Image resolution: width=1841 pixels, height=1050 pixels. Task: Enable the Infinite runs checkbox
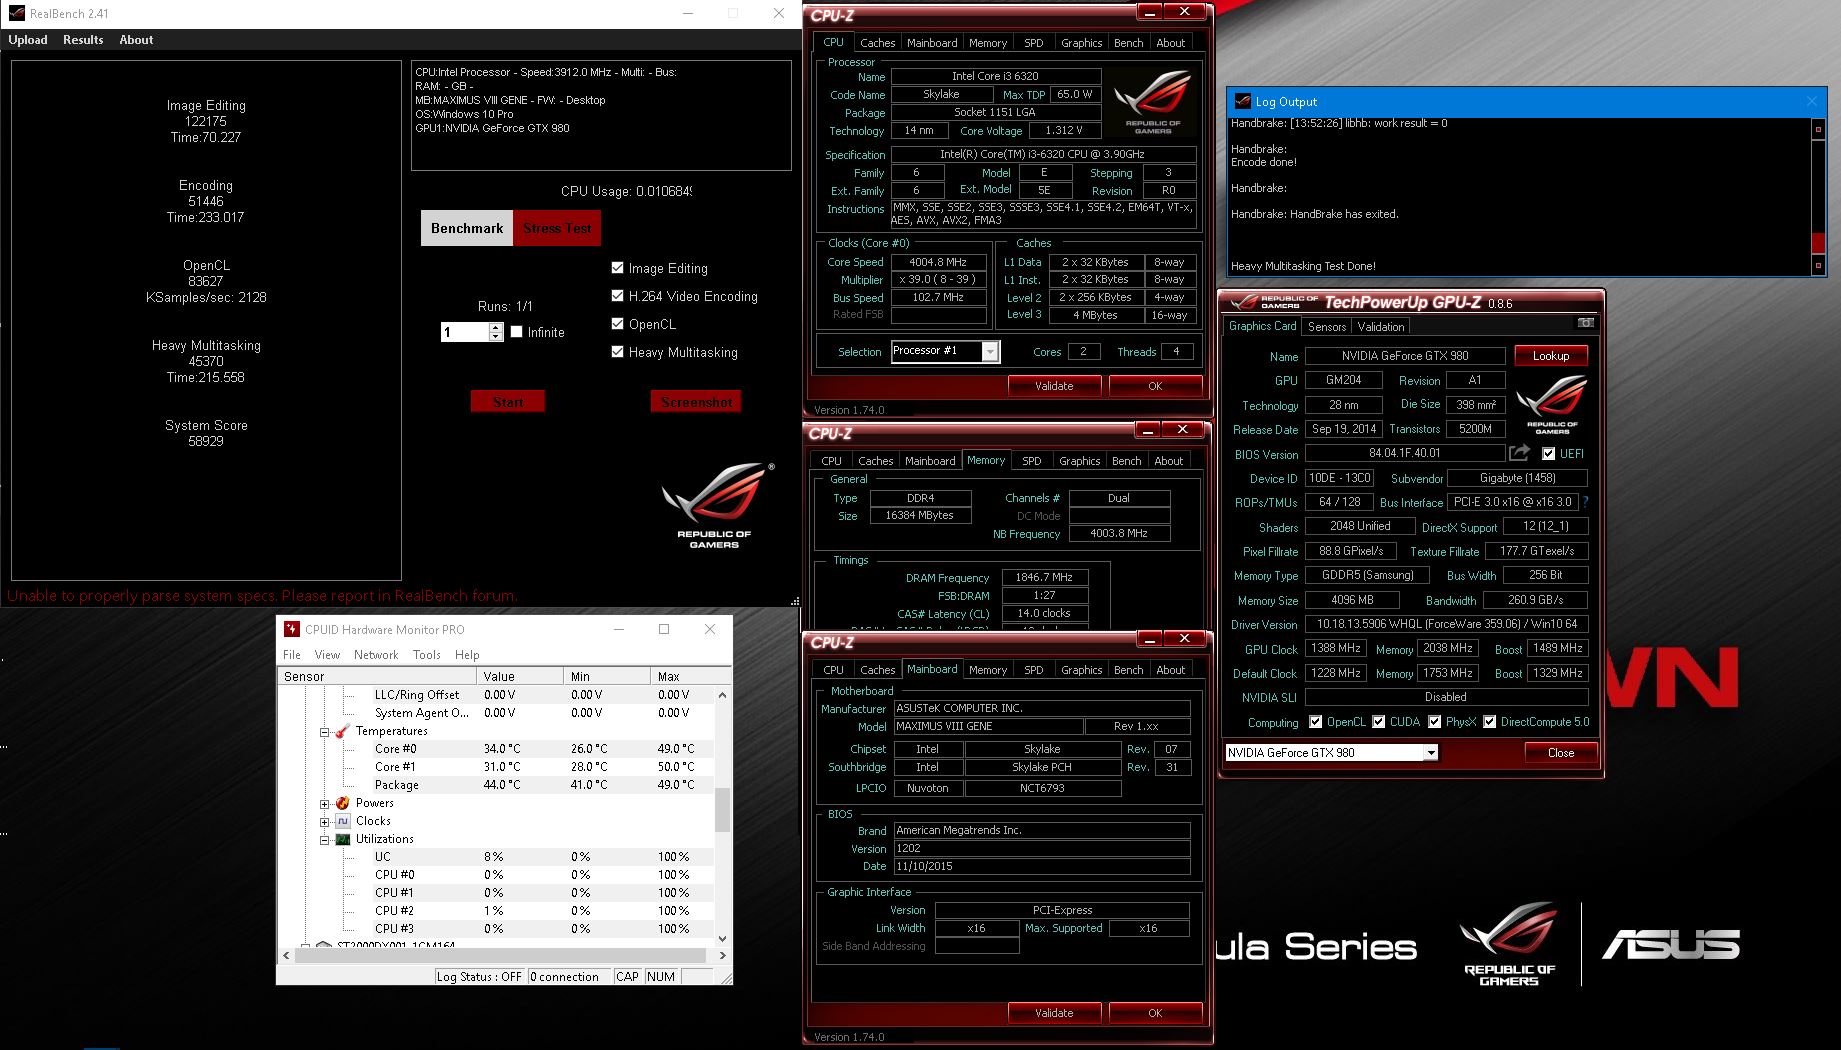516,332
